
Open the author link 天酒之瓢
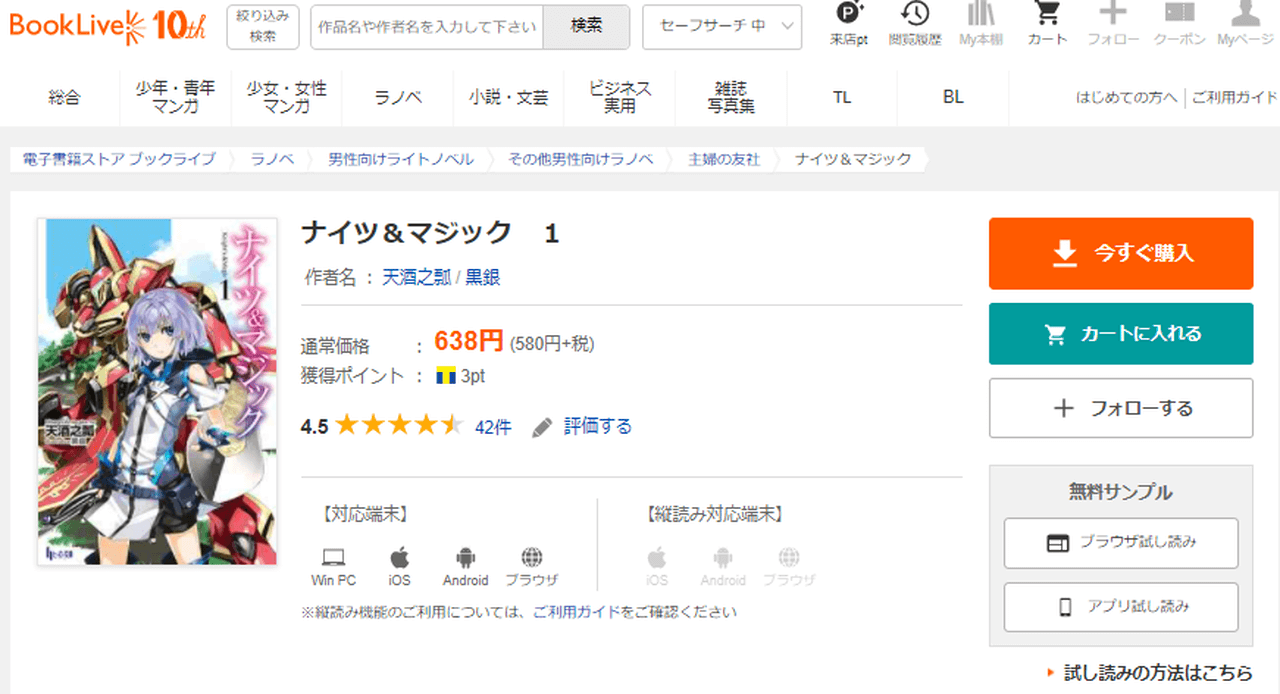click(416, 278)
